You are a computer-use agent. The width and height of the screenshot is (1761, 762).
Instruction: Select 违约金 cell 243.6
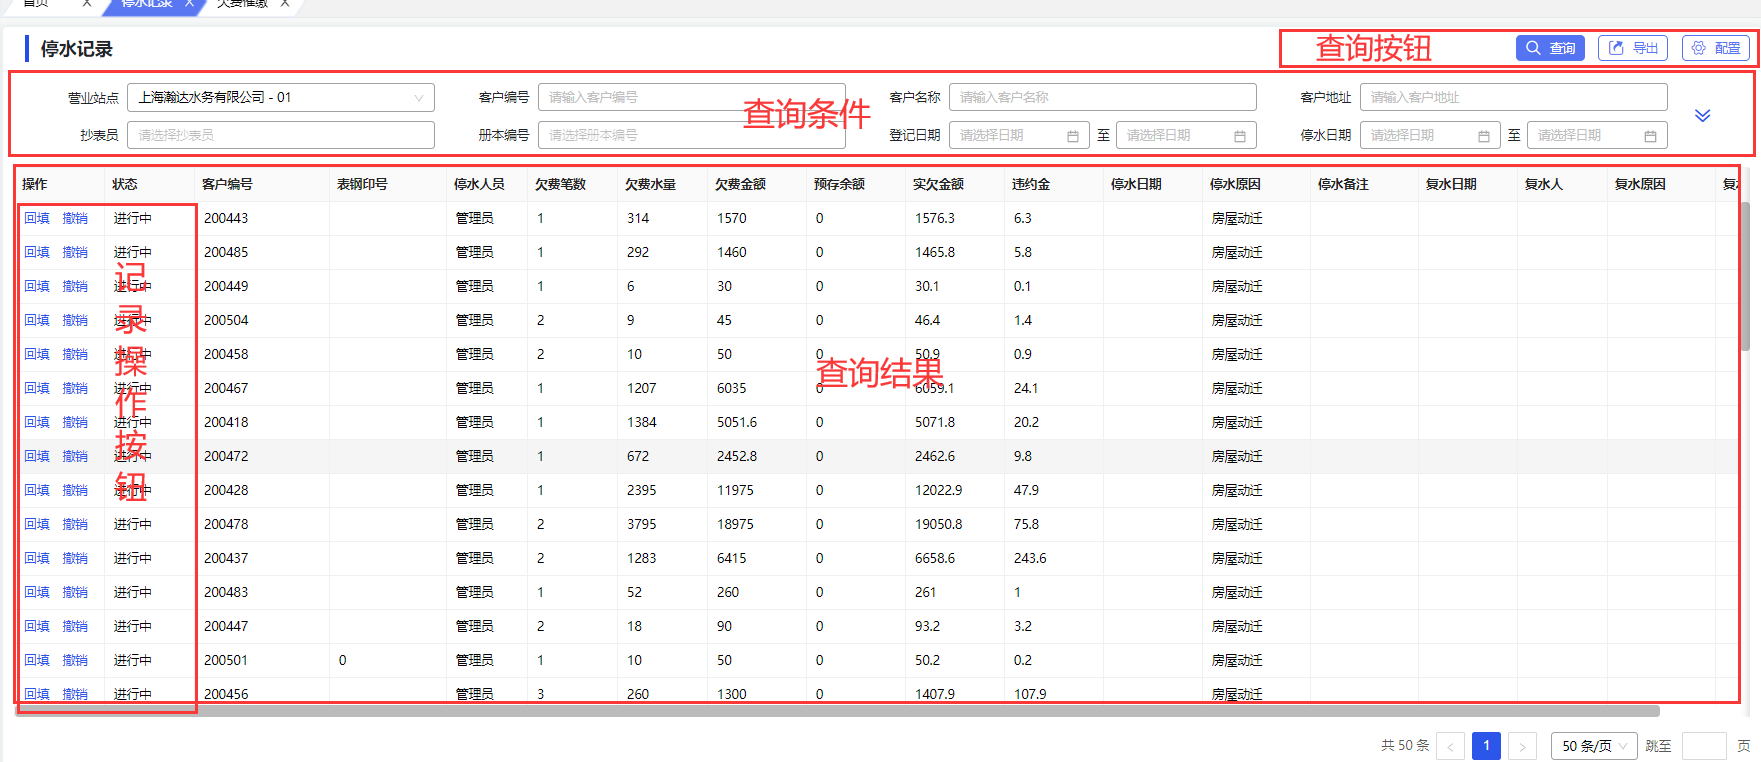pyautogui.click(x=1030, y=558)
